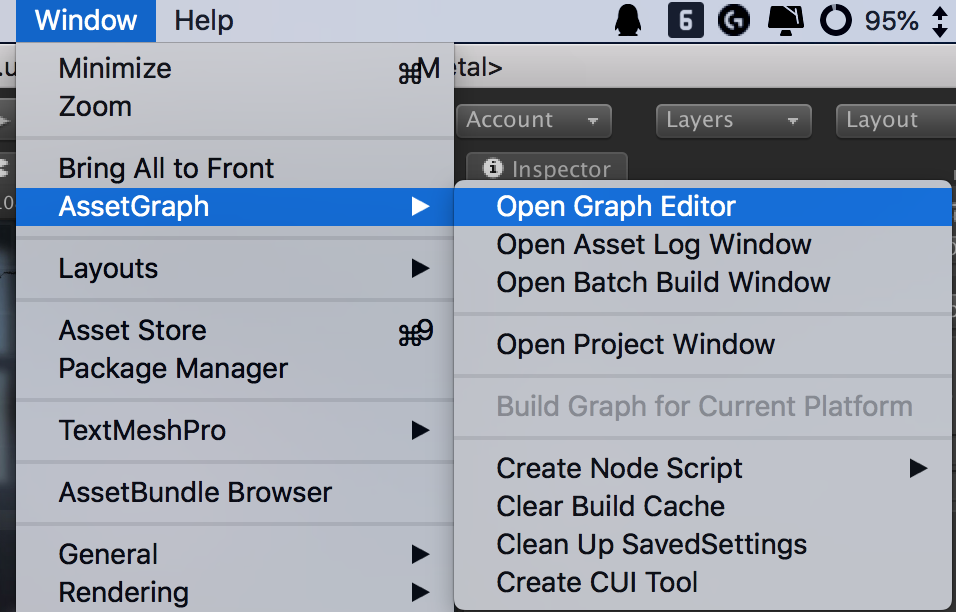Screen dimensions: 956x612
Task: Switch to the Inspector tab
Action: 547,170
